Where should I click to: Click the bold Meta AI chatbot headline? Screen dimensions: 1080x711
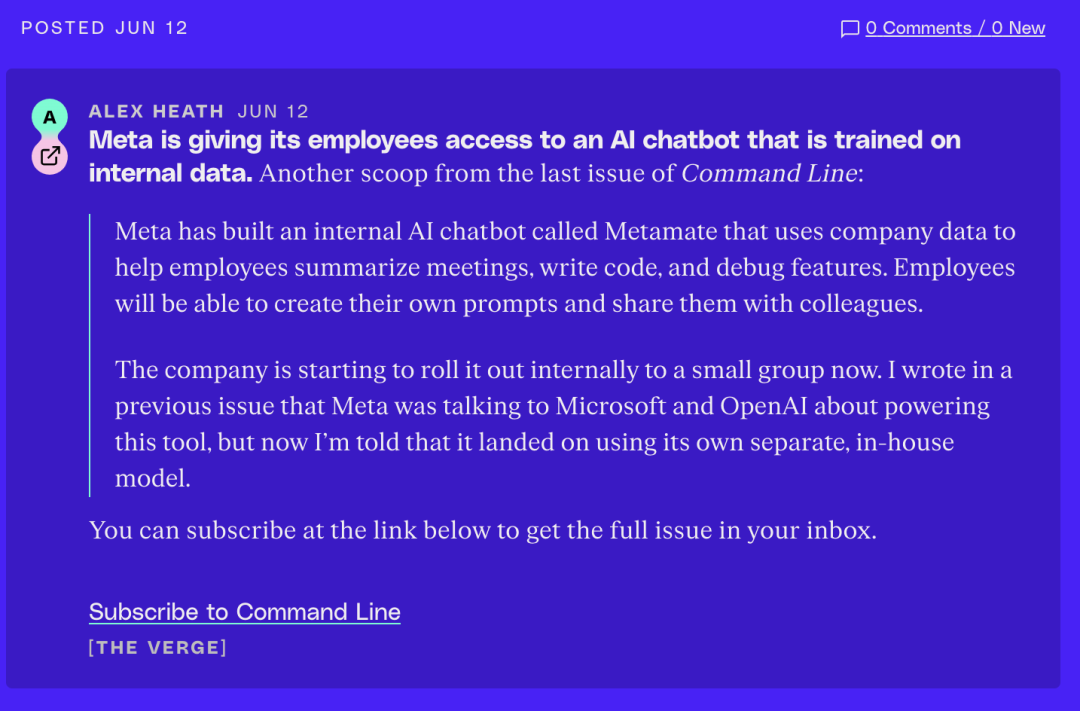(x=524, y=156)
